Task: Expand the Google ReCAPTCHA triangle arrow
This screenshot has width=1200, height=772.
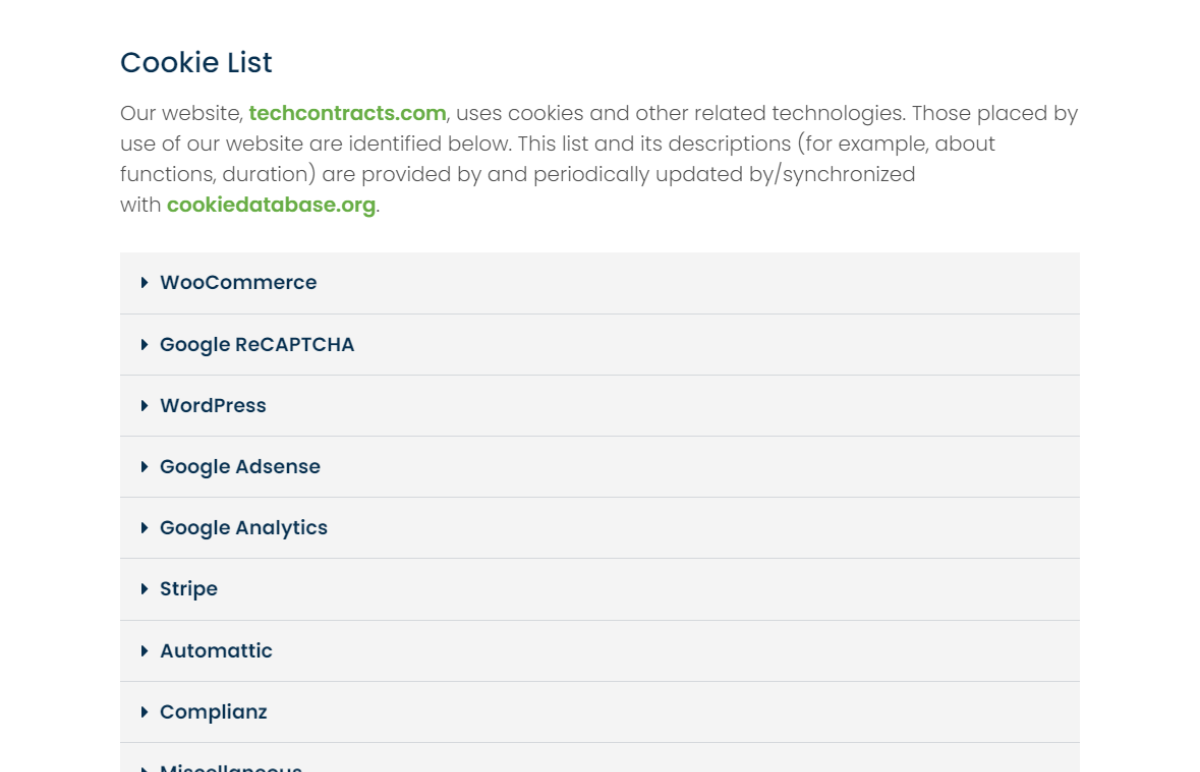Action: coord(144,344)
